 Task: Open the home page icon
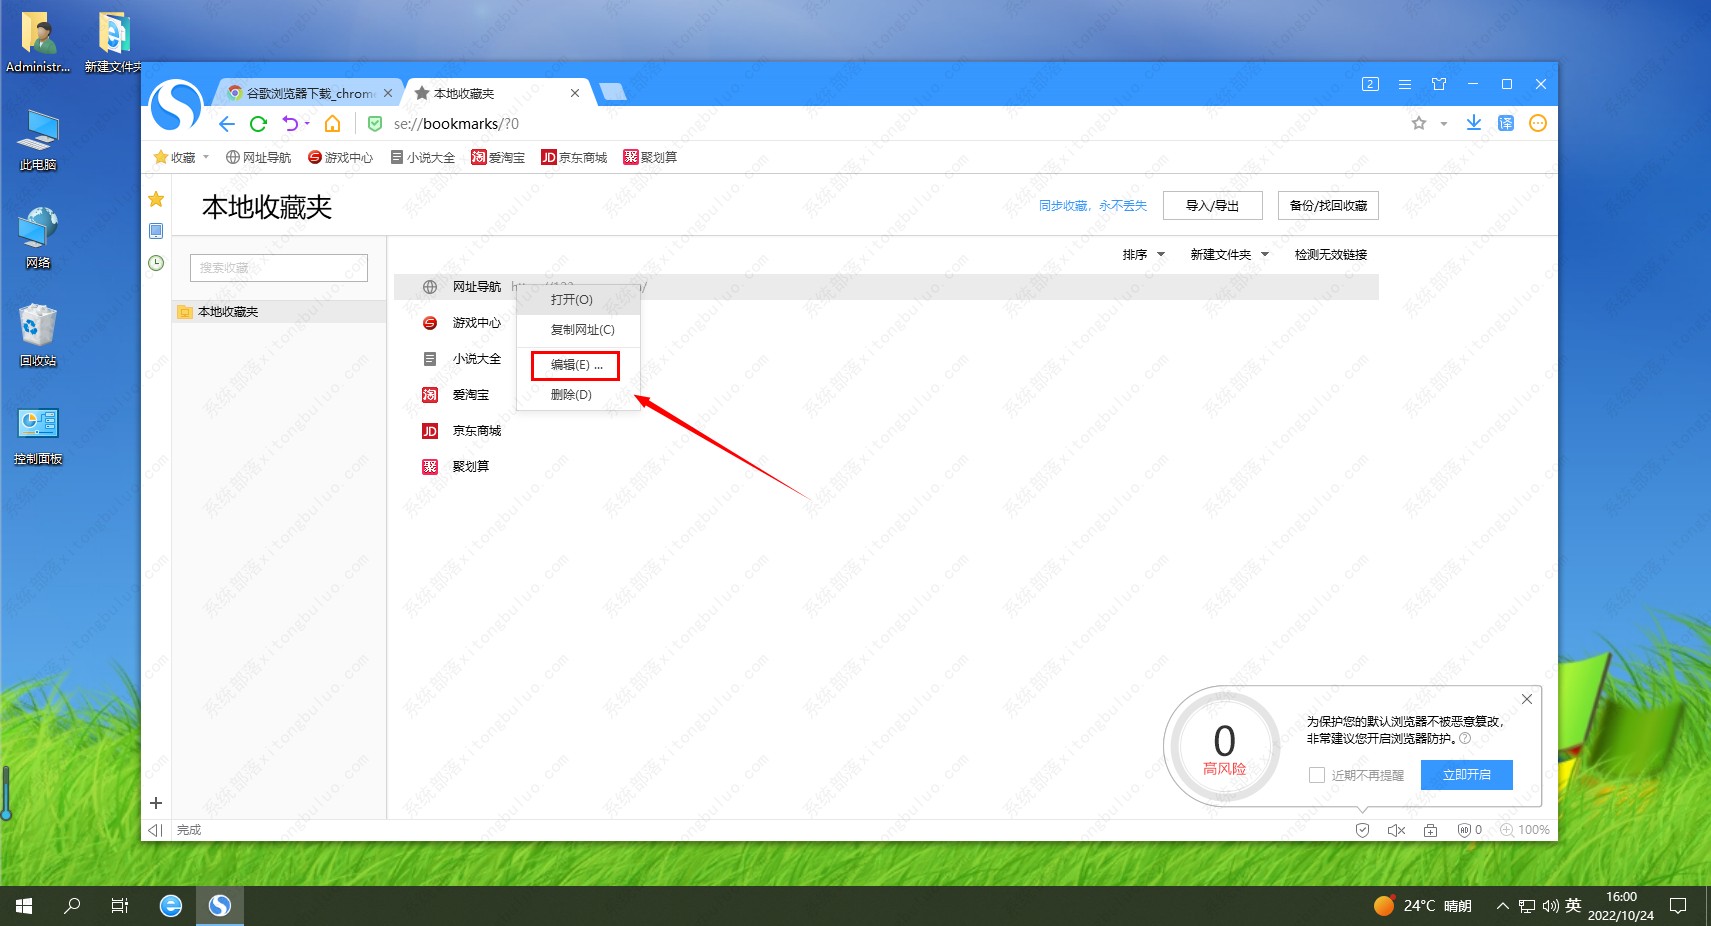click(332, 124)
